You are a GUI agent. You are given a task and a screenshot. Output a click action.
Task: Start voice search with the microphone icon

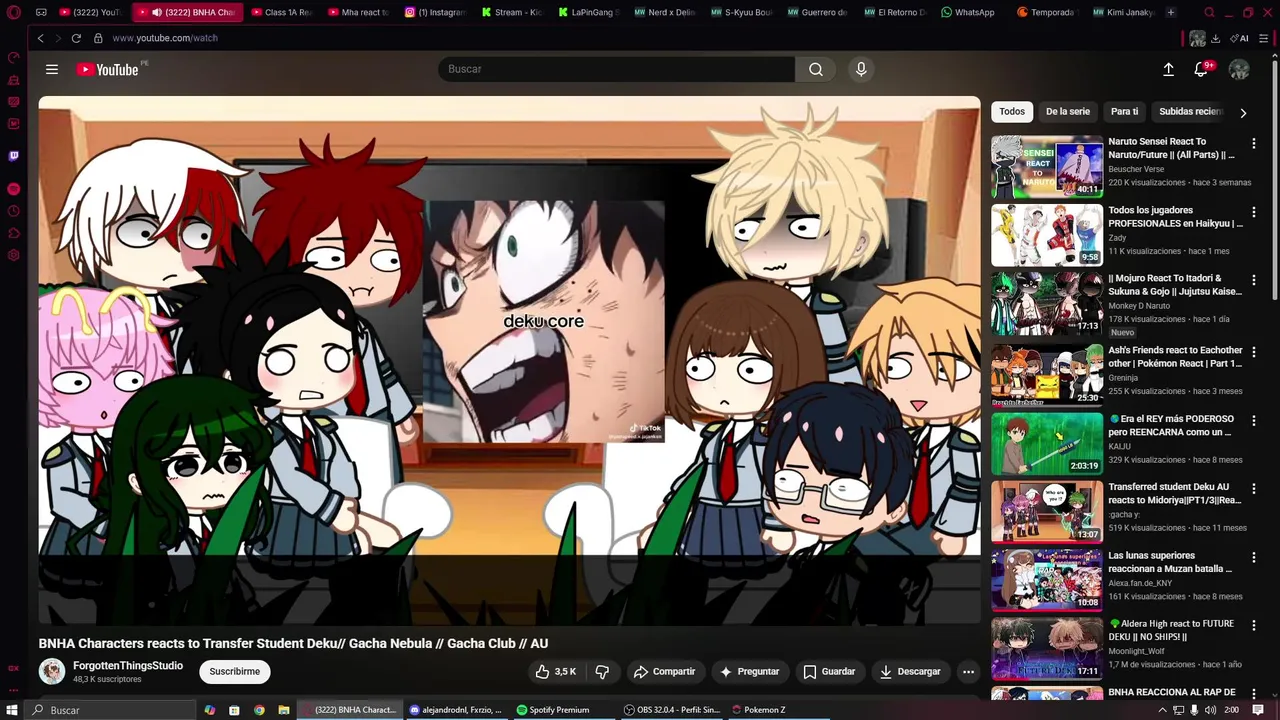click(861, 69)
